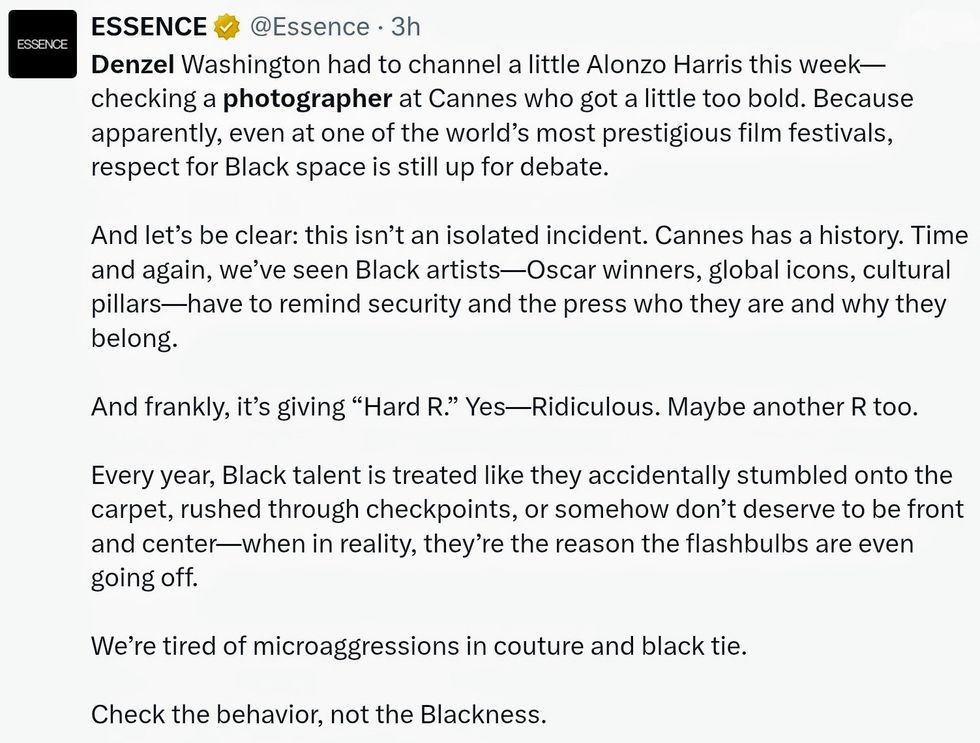Screen dimensions: 980x743
Task: Select the paragraph starting "Every year, Black talent"
Action: tap(527, 526)
